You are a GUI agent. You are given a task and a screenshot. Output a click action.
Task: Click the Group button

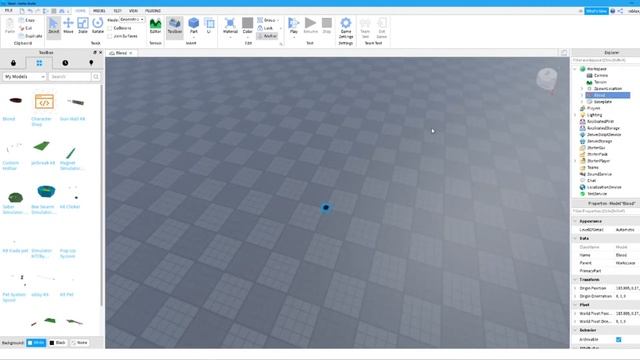point(268,20)
